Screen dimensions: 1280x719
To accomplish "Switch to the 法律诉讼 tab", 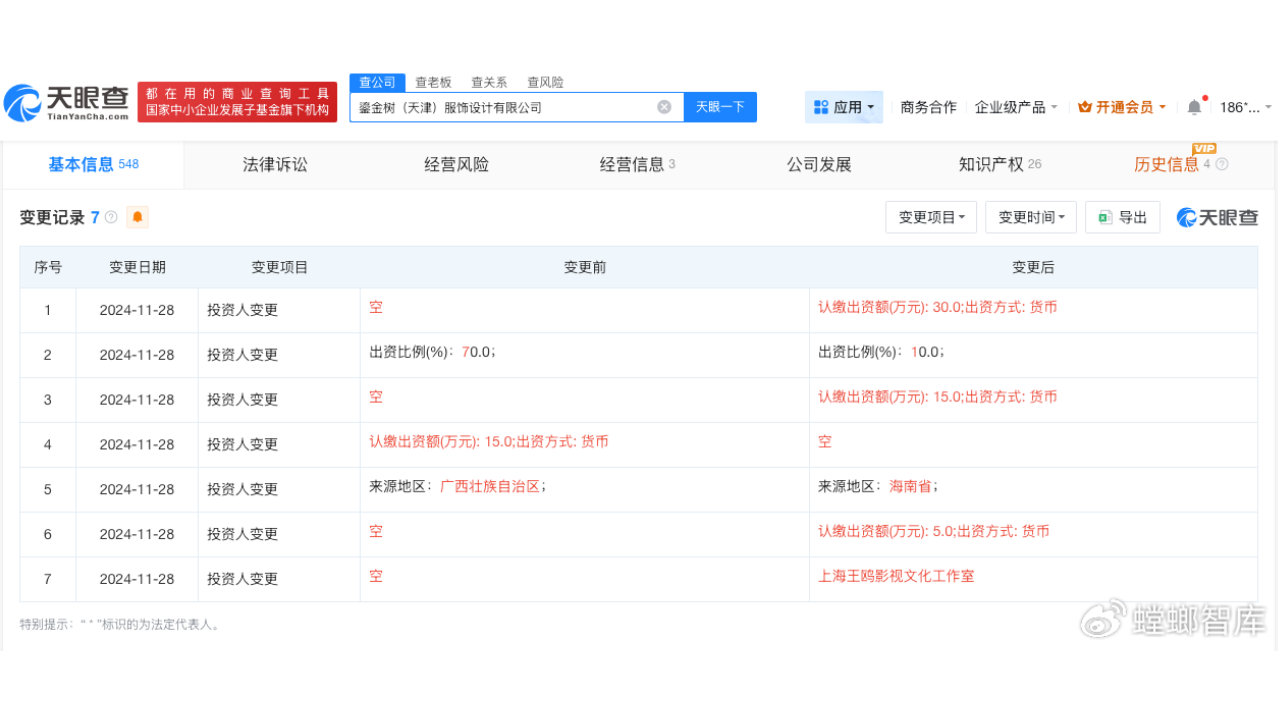I will (x=274, y=164).
